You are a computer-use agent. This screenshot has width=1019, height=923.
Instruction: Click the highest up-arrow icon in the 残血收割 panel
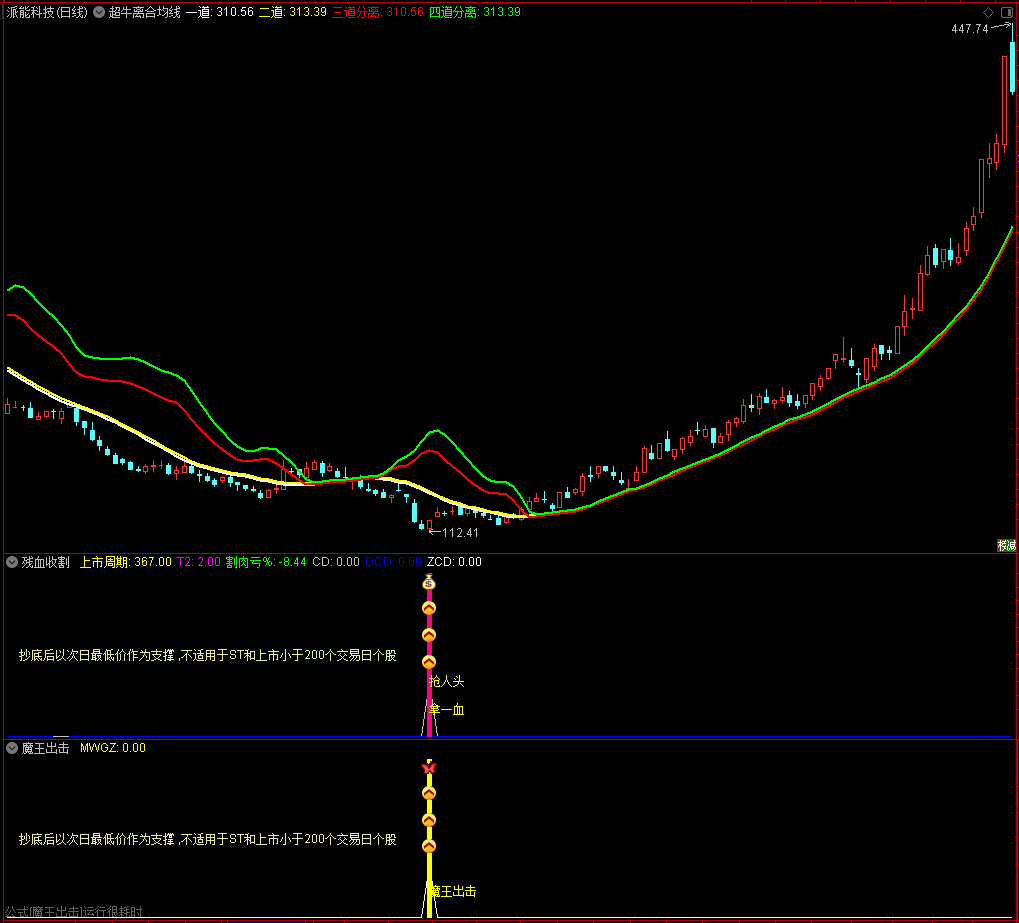(x=429, y=608)
